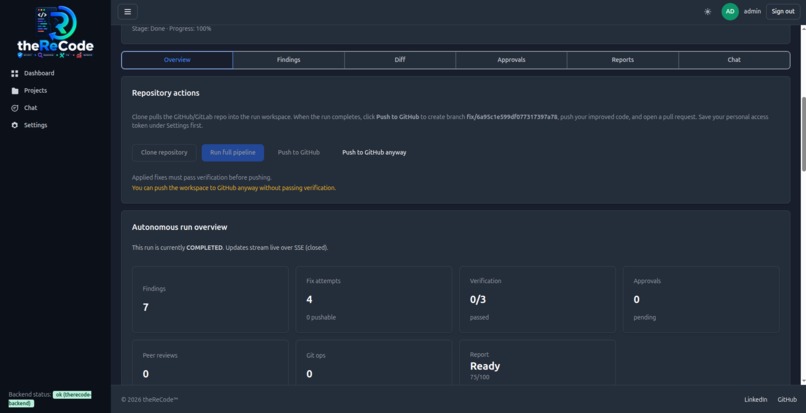This screenshot has width=806, height=413.
Task: Click the admin username label
Action: click(752, 11)
